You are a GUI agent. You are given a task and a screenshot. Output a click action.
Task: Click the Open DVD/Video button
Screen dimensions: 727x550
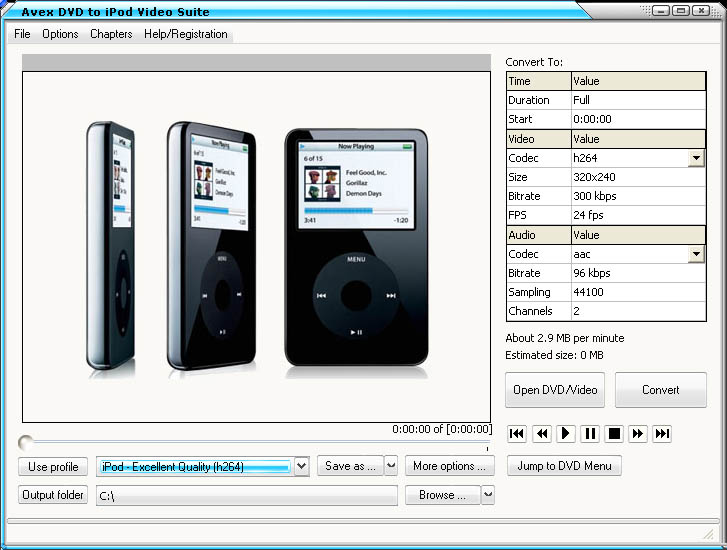tap(555, 390)
